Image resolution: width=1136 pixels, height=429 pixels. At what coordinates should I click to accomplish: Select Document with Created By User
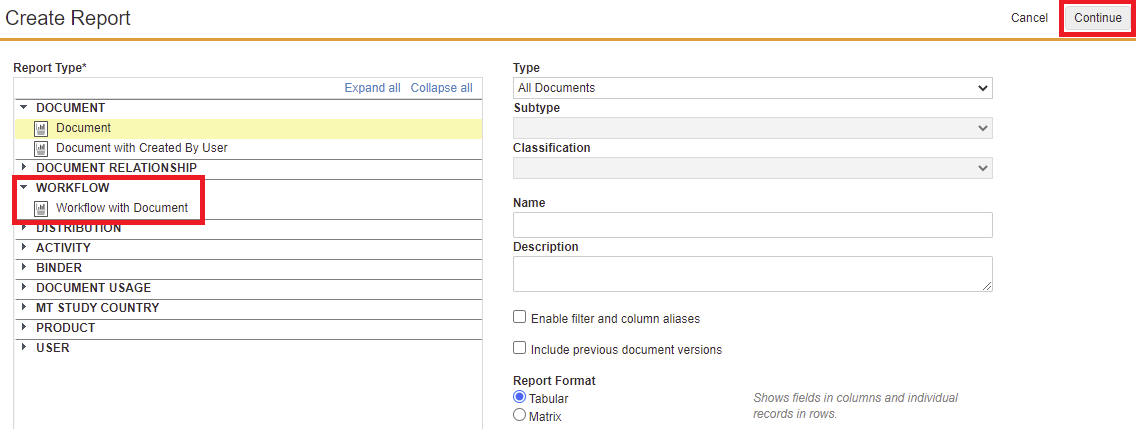(x=141, y=148)
